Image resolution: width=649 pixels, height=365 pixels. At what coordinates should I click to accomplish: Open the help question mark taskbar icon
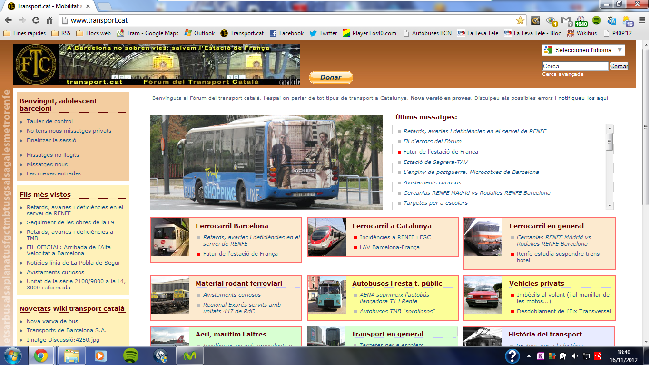point(512,356)
